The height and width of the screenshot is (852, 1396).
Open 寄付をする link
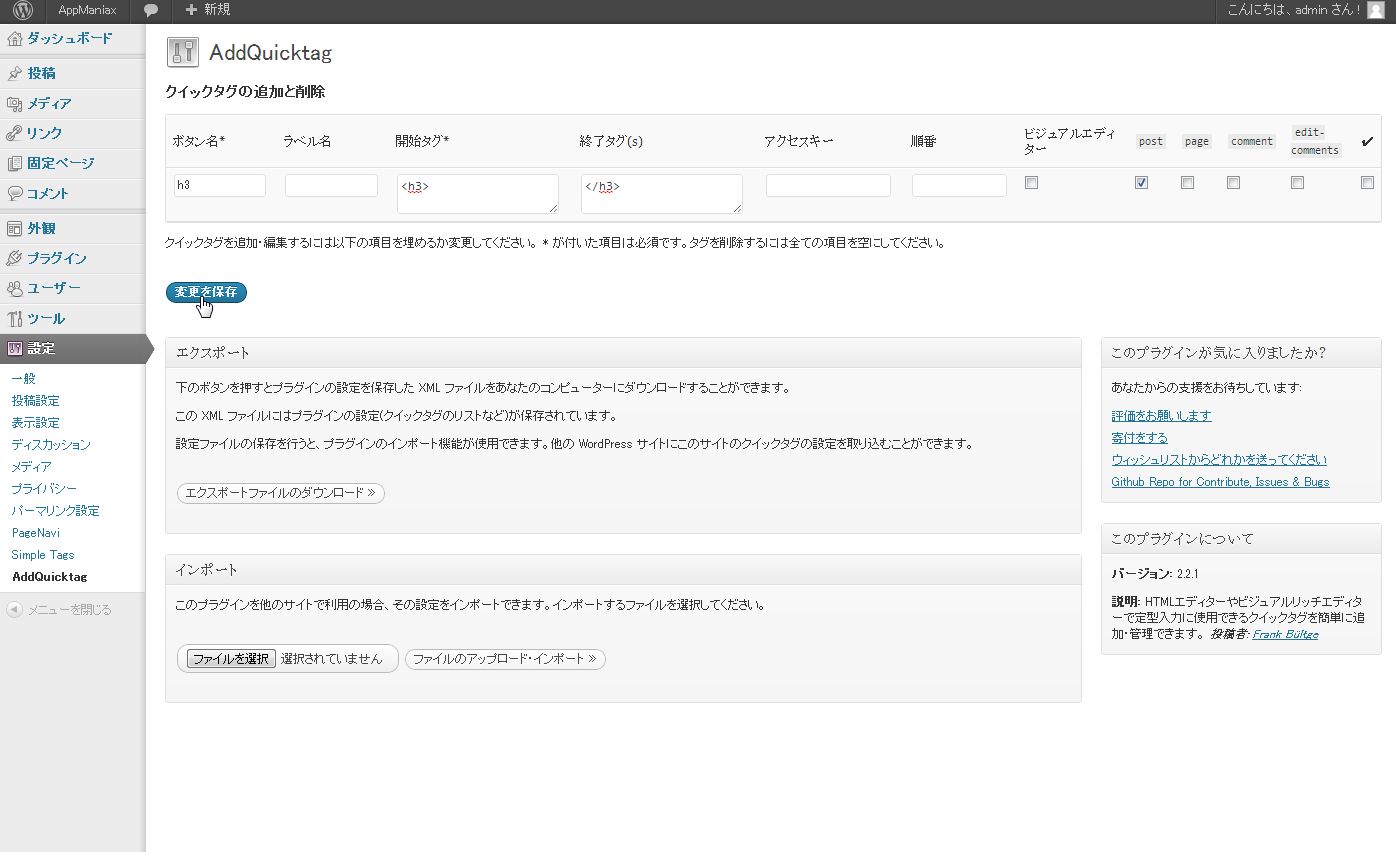pyautogui.click(x=1139, y=437)
